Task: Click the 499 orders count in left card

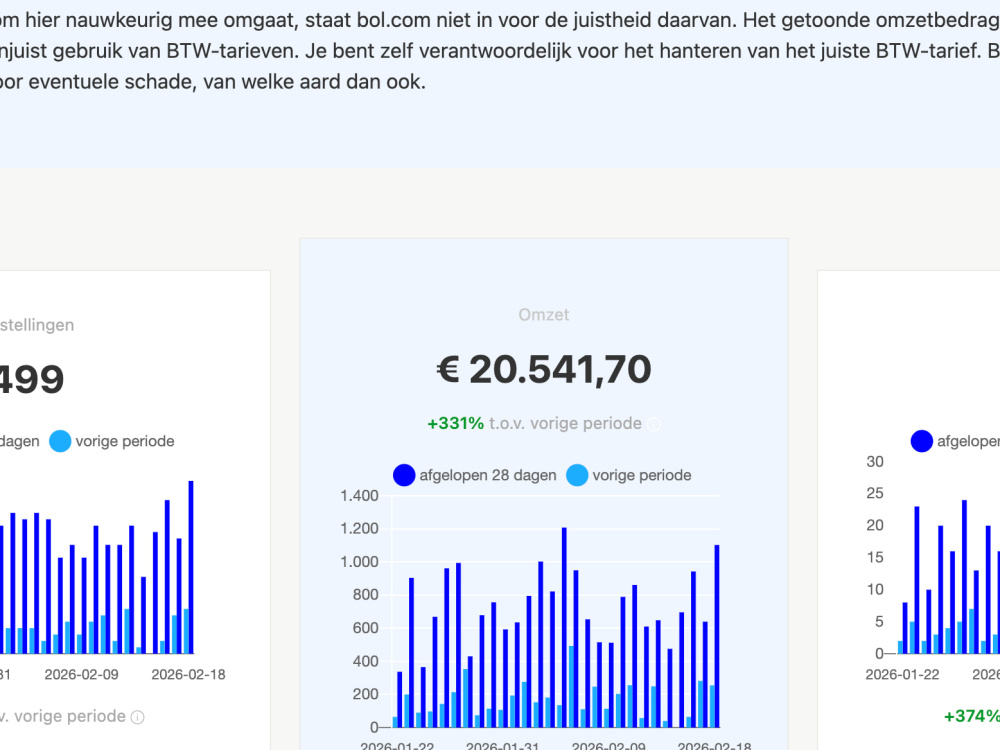Action: pyautogui.click(x=31, y=379)
